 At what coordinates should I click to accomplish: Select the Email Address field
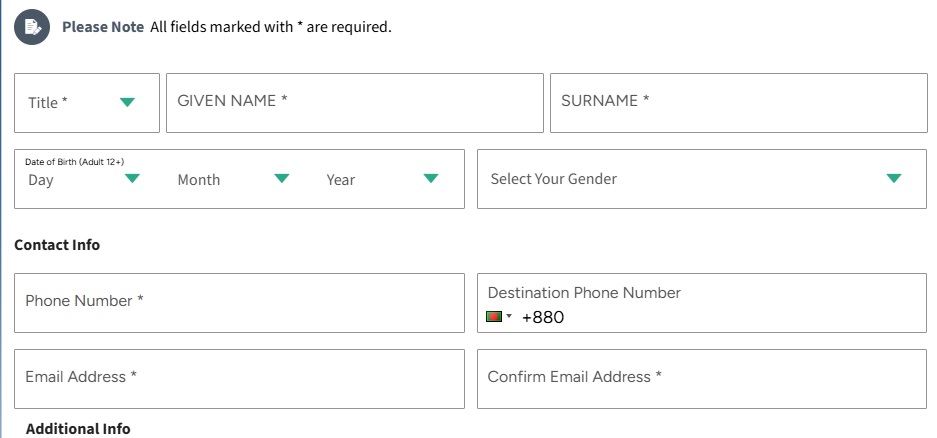pos(239,379)
